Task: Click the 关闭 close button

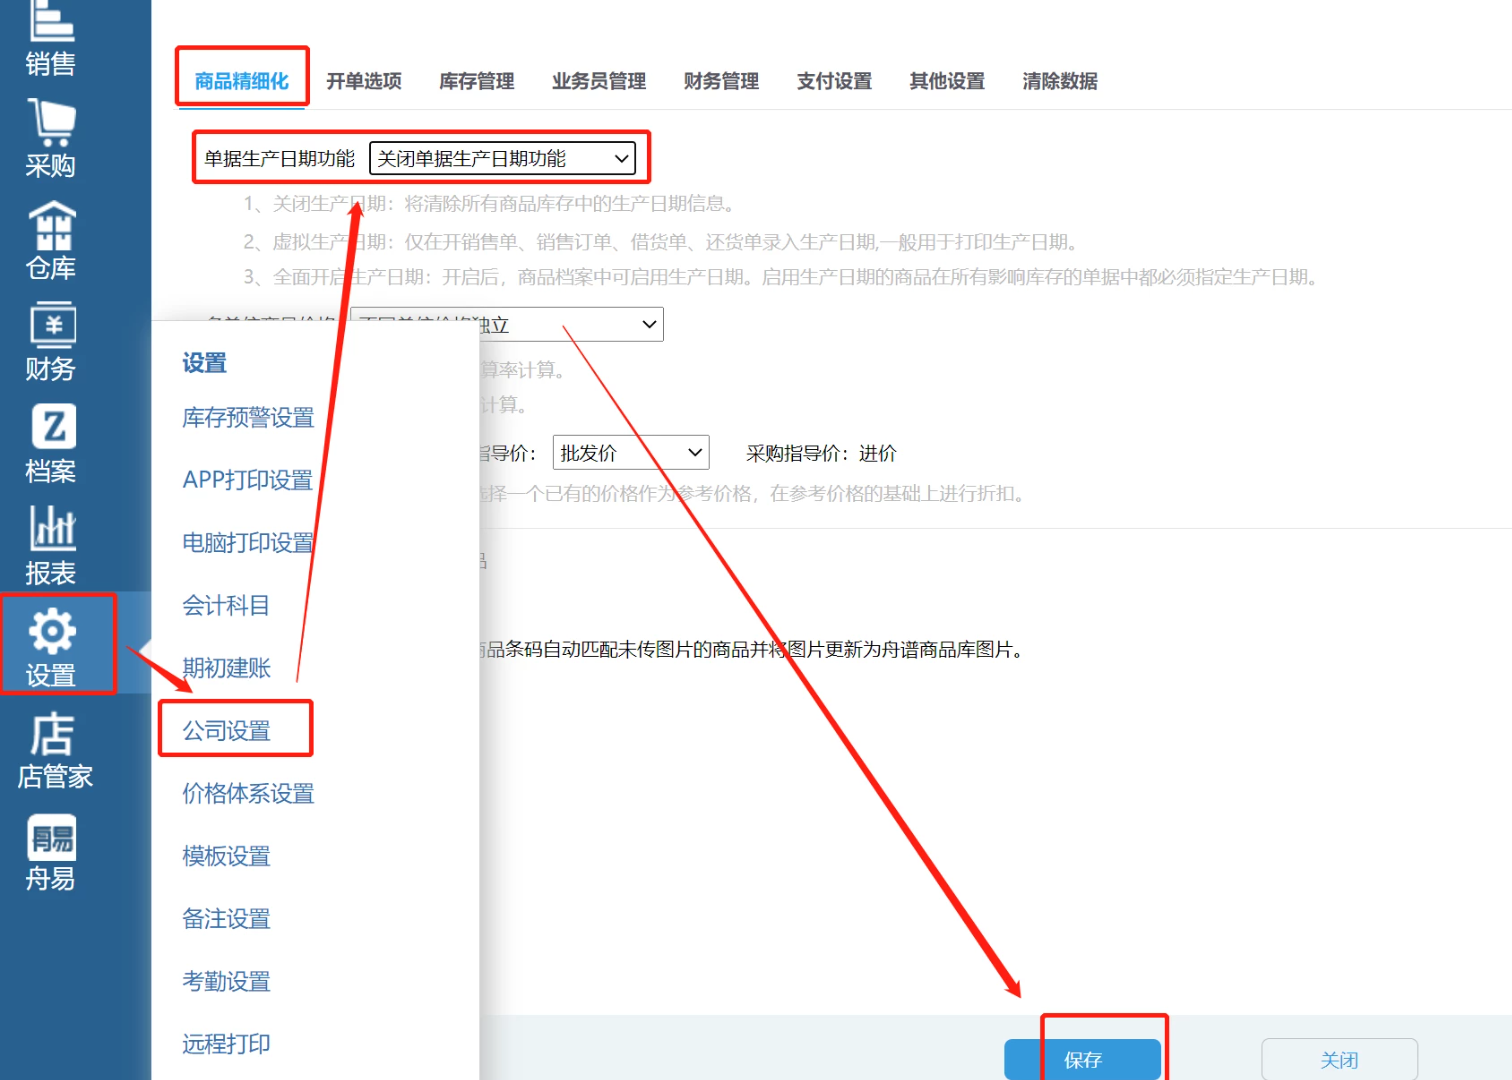Action: click(x=1338, y=1059)
